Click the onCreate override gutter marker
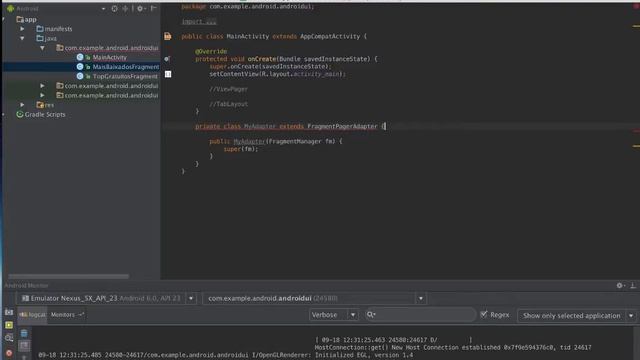 click(167, 59)
